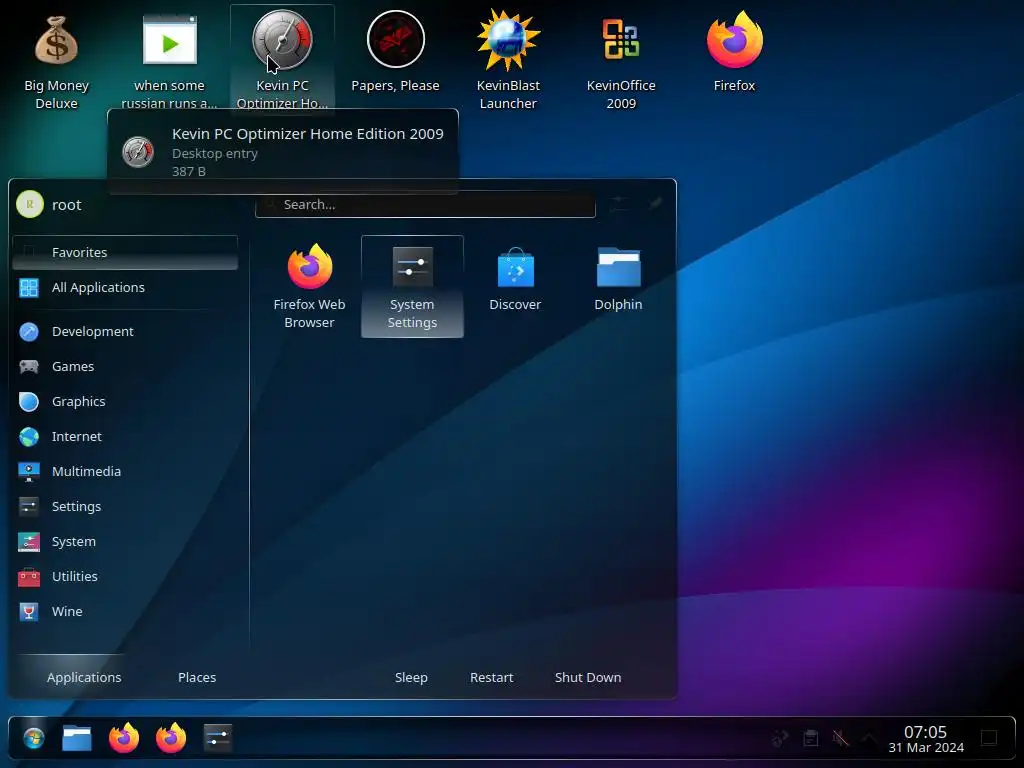1024x768 pixels.
Task: Focus the Search field in launcher
Action: pyautogui.click(x=425, y=204)
